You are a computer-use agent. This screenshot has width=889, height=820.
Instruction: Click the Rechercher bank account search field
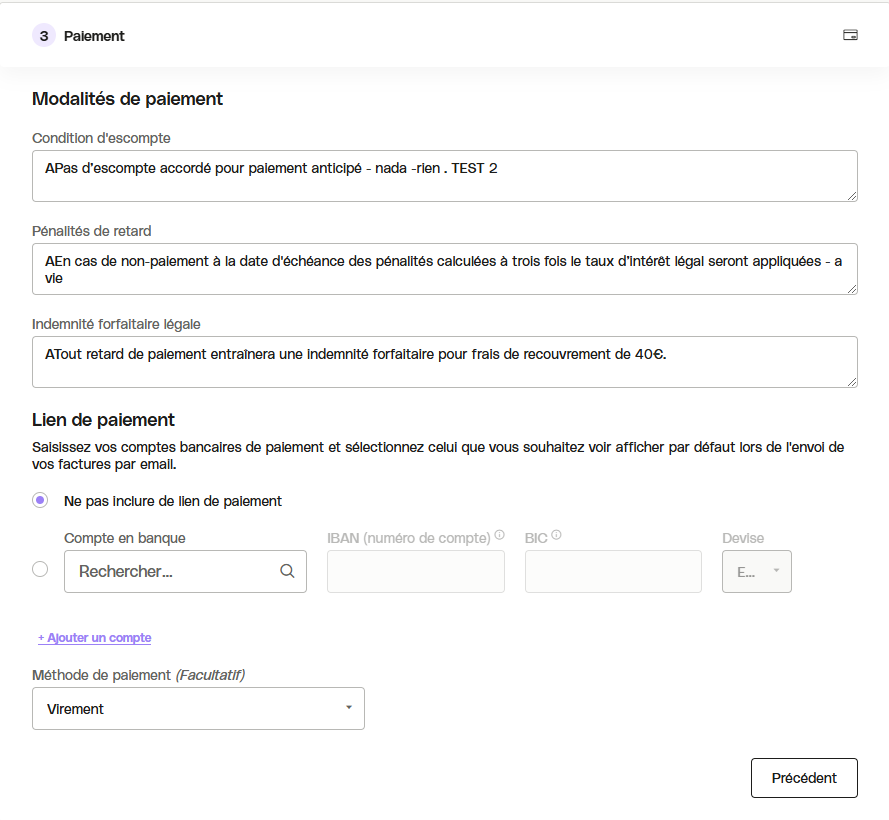coord(185,572)
